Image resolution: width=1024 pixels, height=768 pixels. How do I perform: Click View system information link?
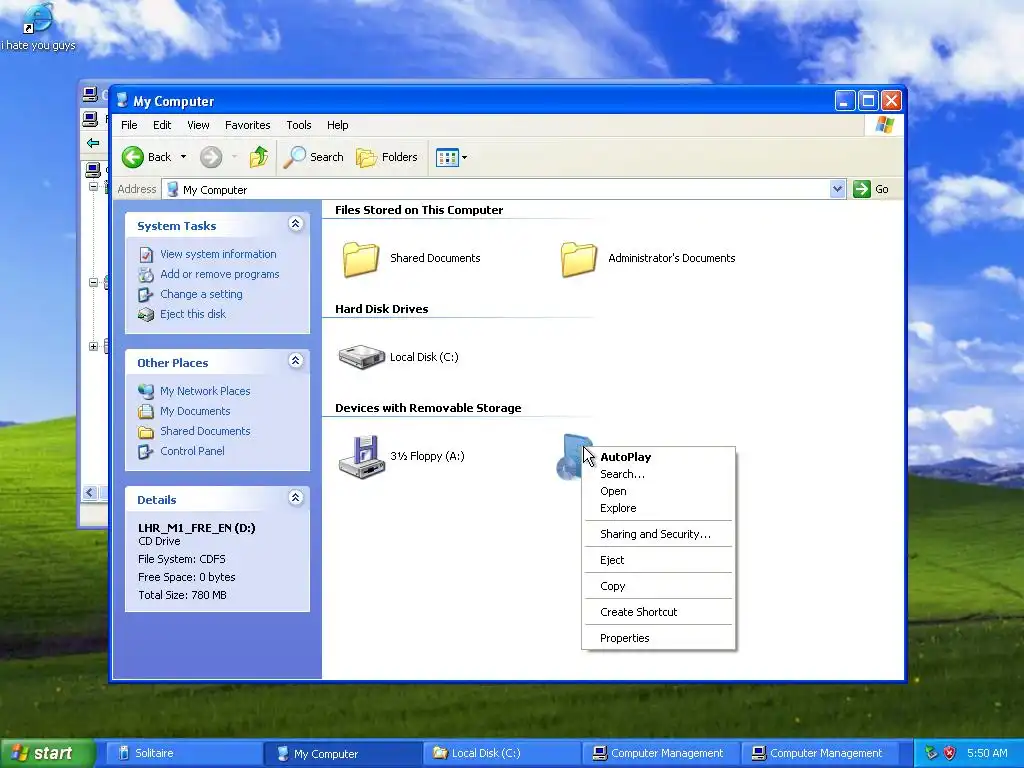[218, 254]
